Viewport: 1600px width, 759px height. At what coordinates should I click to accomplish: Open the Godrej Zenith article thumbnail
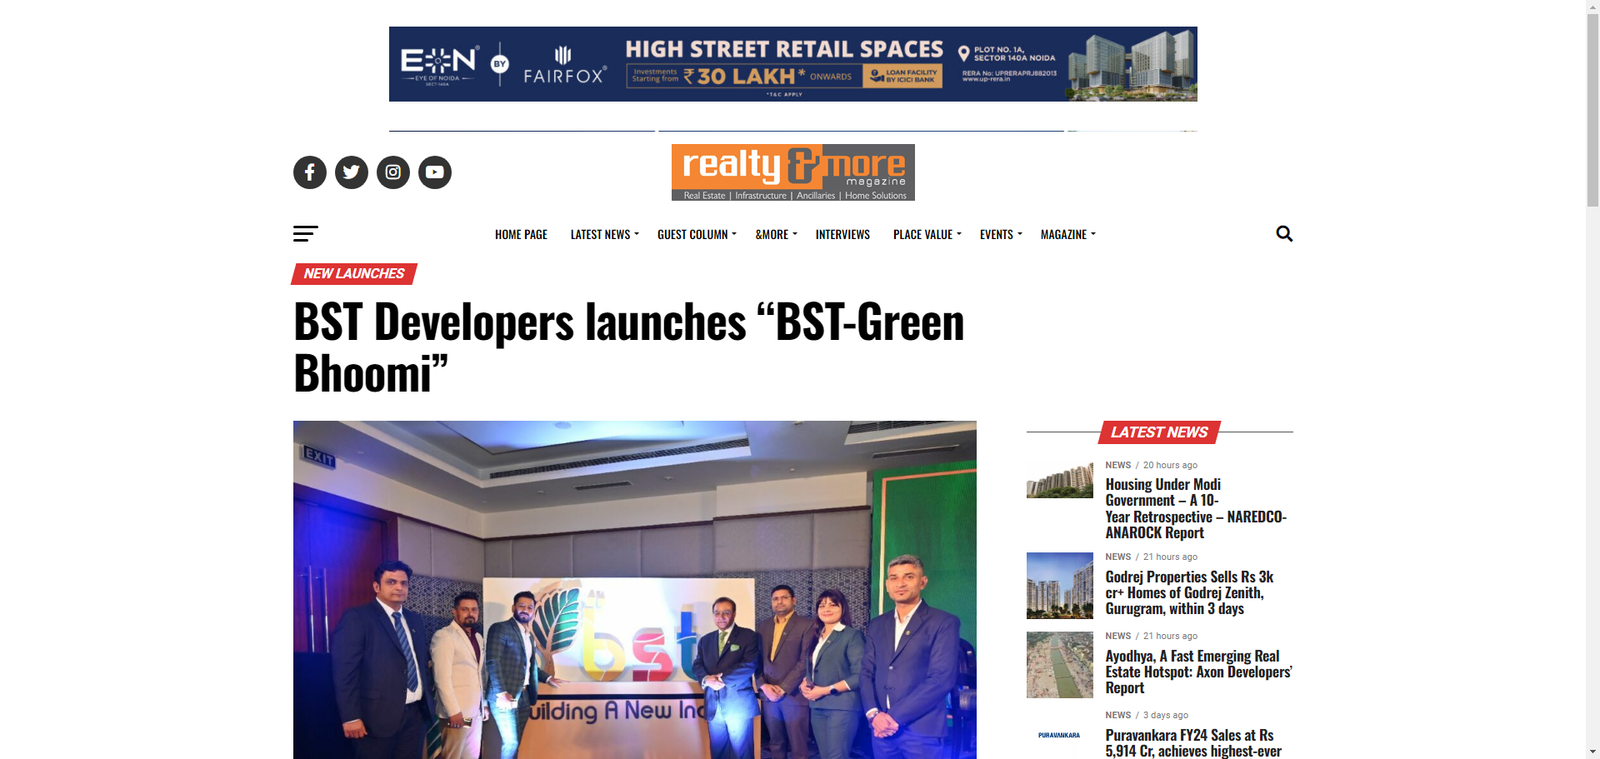(x=1060, y=586)
